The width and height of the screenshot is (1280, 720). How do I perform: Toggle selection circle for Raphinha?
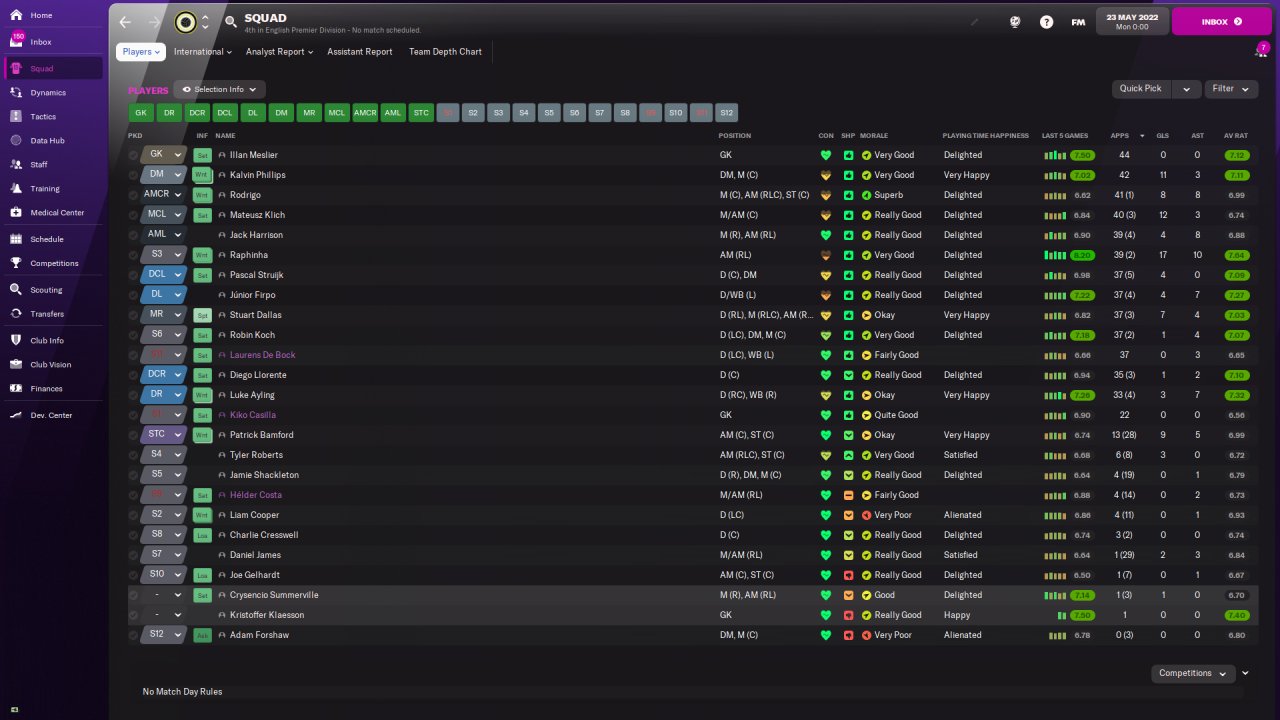click(134, 255)
